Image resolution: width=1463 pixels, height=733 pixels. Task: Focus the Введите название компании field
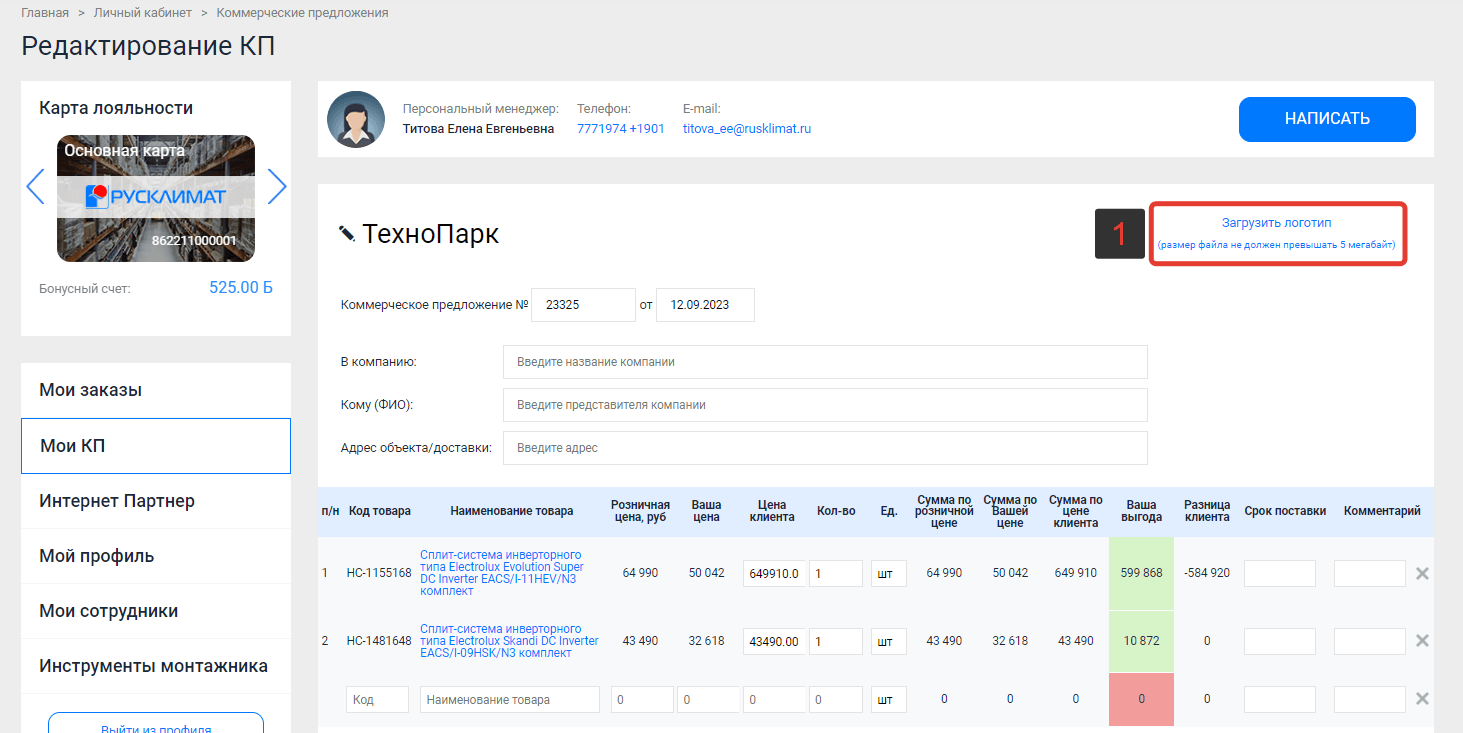[x=825, y=362]
